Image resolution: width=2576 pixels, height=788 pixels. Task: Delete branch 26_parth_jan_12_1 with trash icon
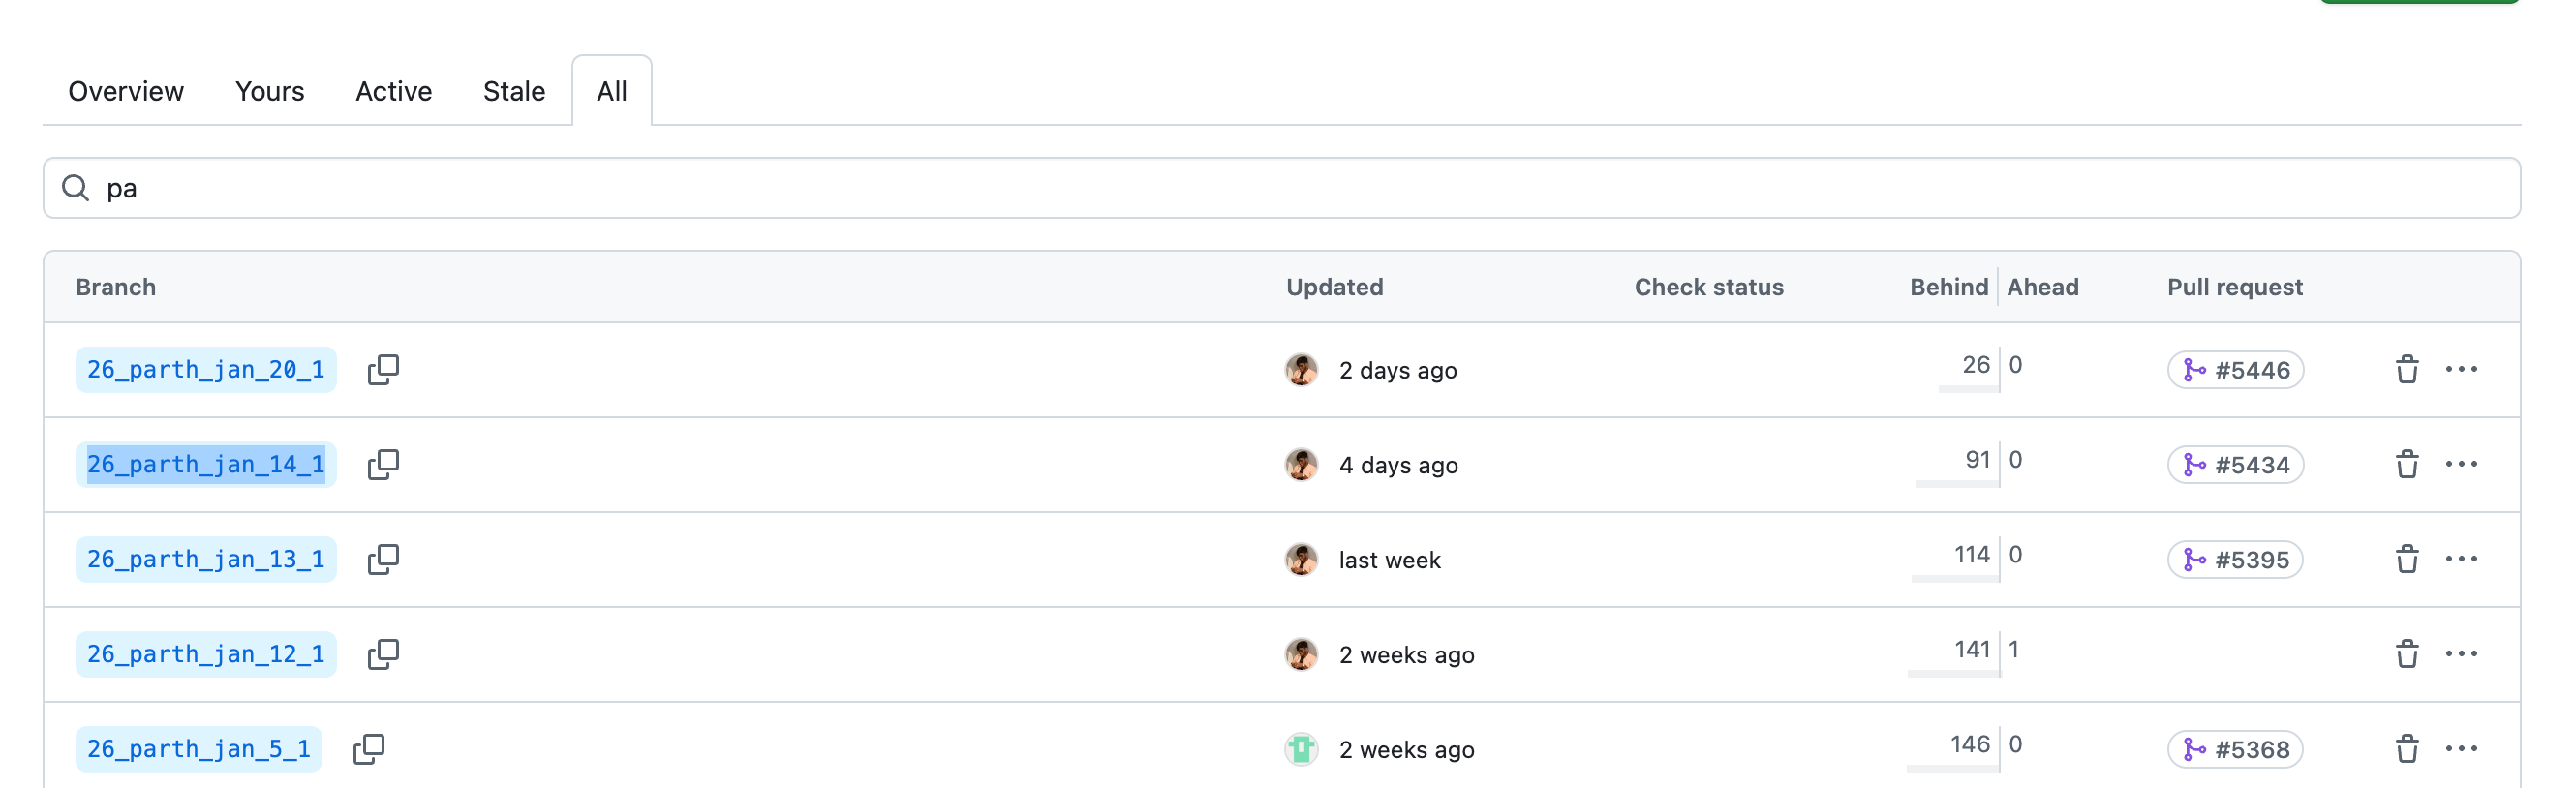tap(2406, 654)
